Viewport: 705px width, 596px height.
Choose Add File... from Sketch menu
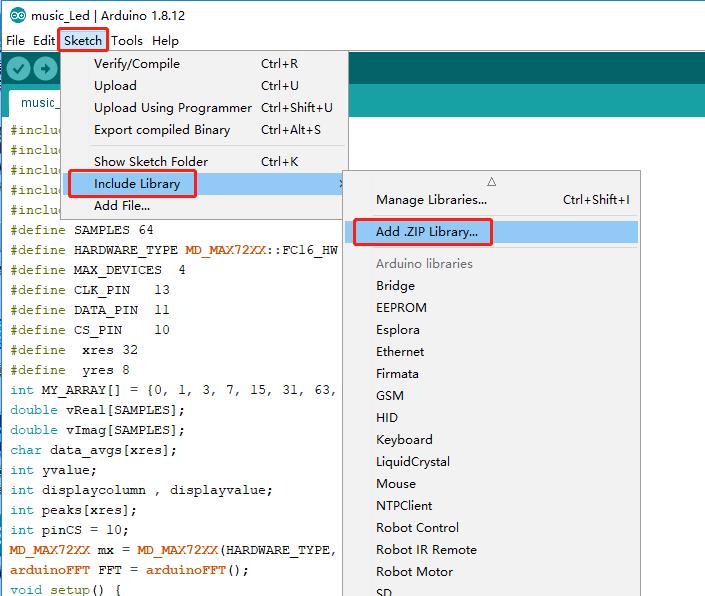121,206
